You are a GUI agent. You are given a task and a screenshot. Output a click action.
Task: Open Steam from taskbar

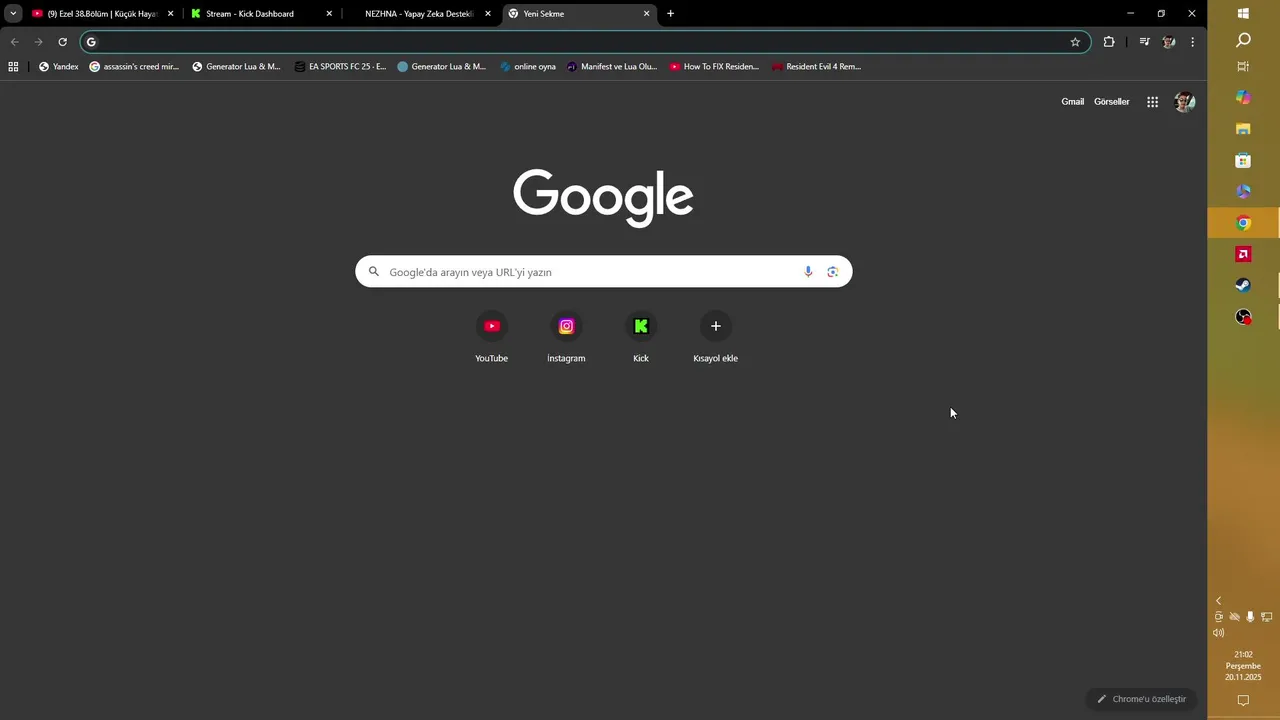(1243, 285)
